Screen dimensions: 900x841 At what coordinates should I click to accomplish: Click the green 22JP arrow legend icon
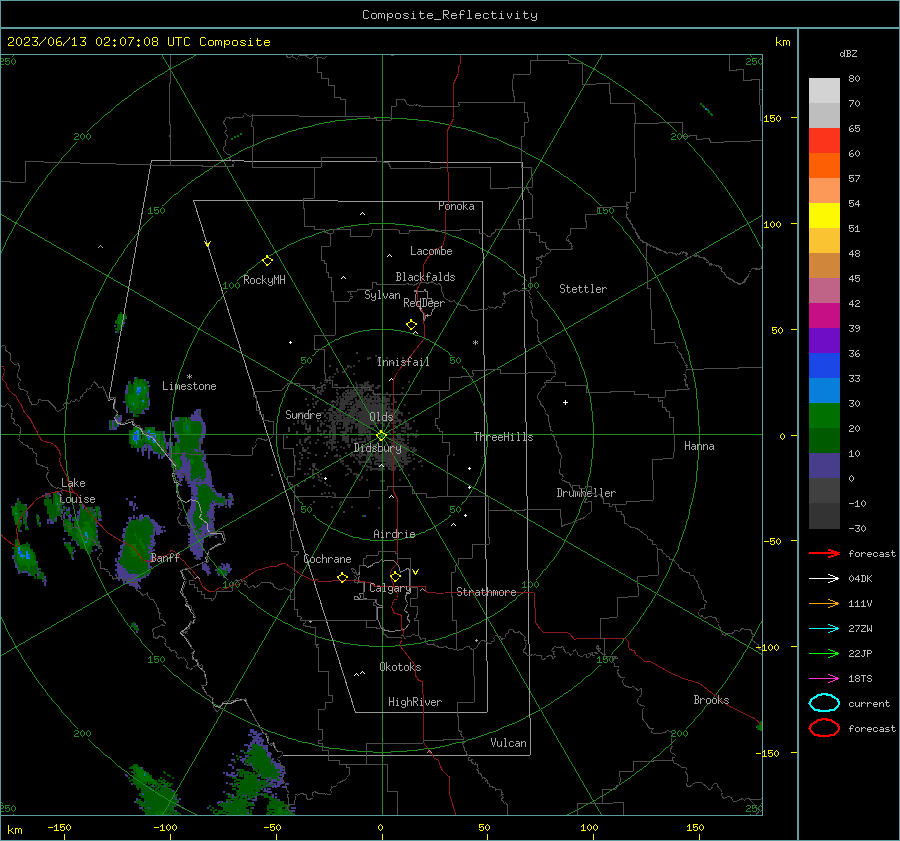(x=824, y=653)
